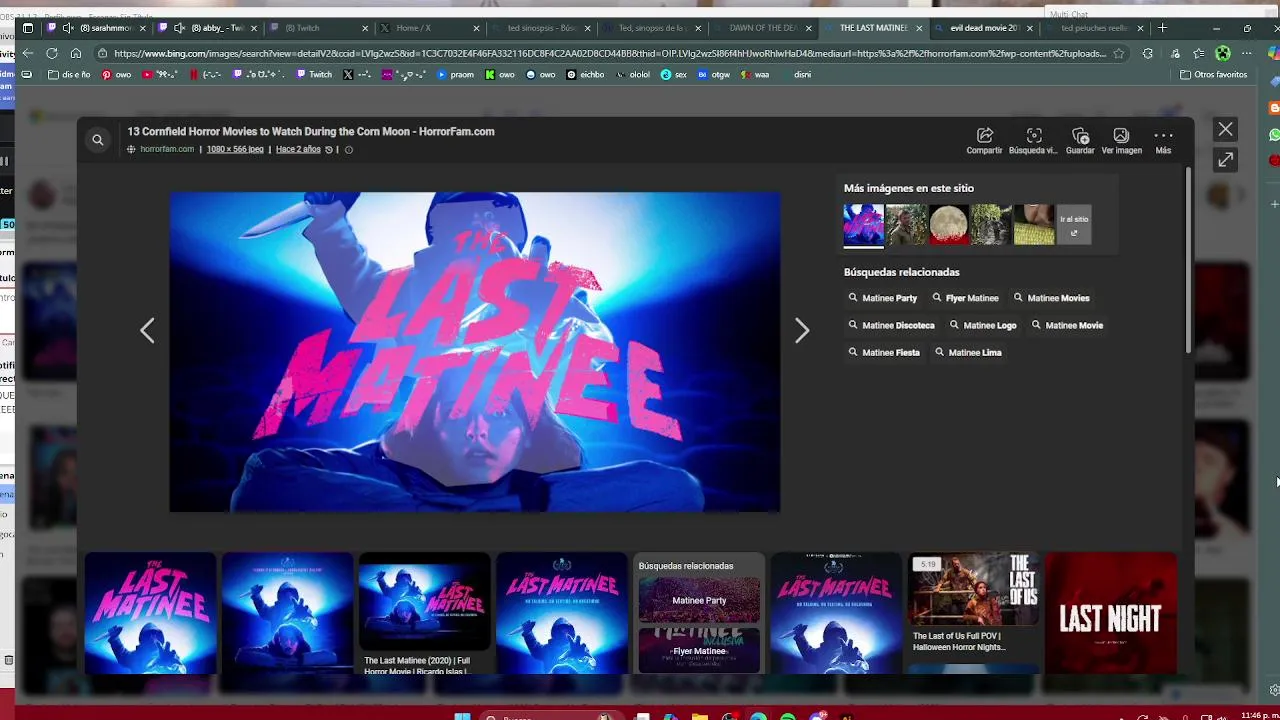The height and width of the screenshot is (720, 1280).
Task: Open the WhatsApp sidebar icon
Action: click(1274, 134)
